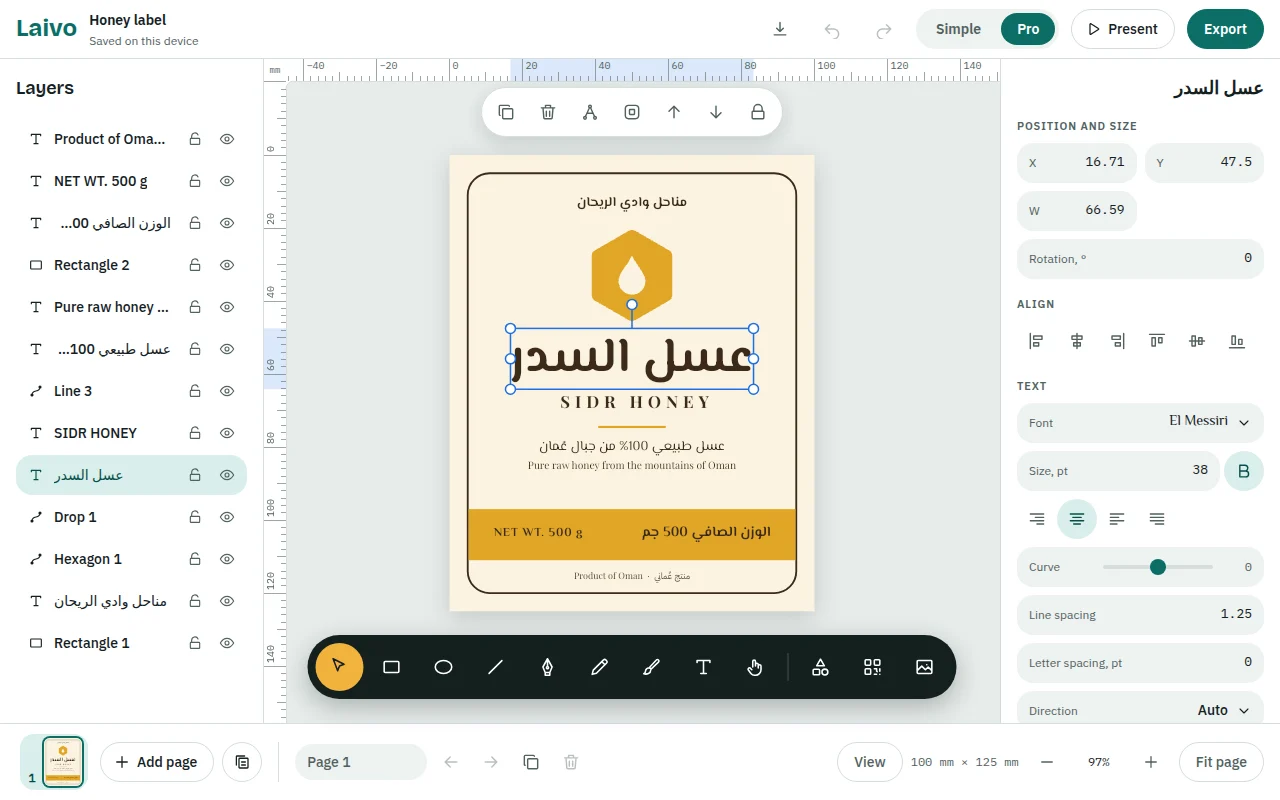Toggle visibility of Hexagon 1 layer

pos(227,559)
